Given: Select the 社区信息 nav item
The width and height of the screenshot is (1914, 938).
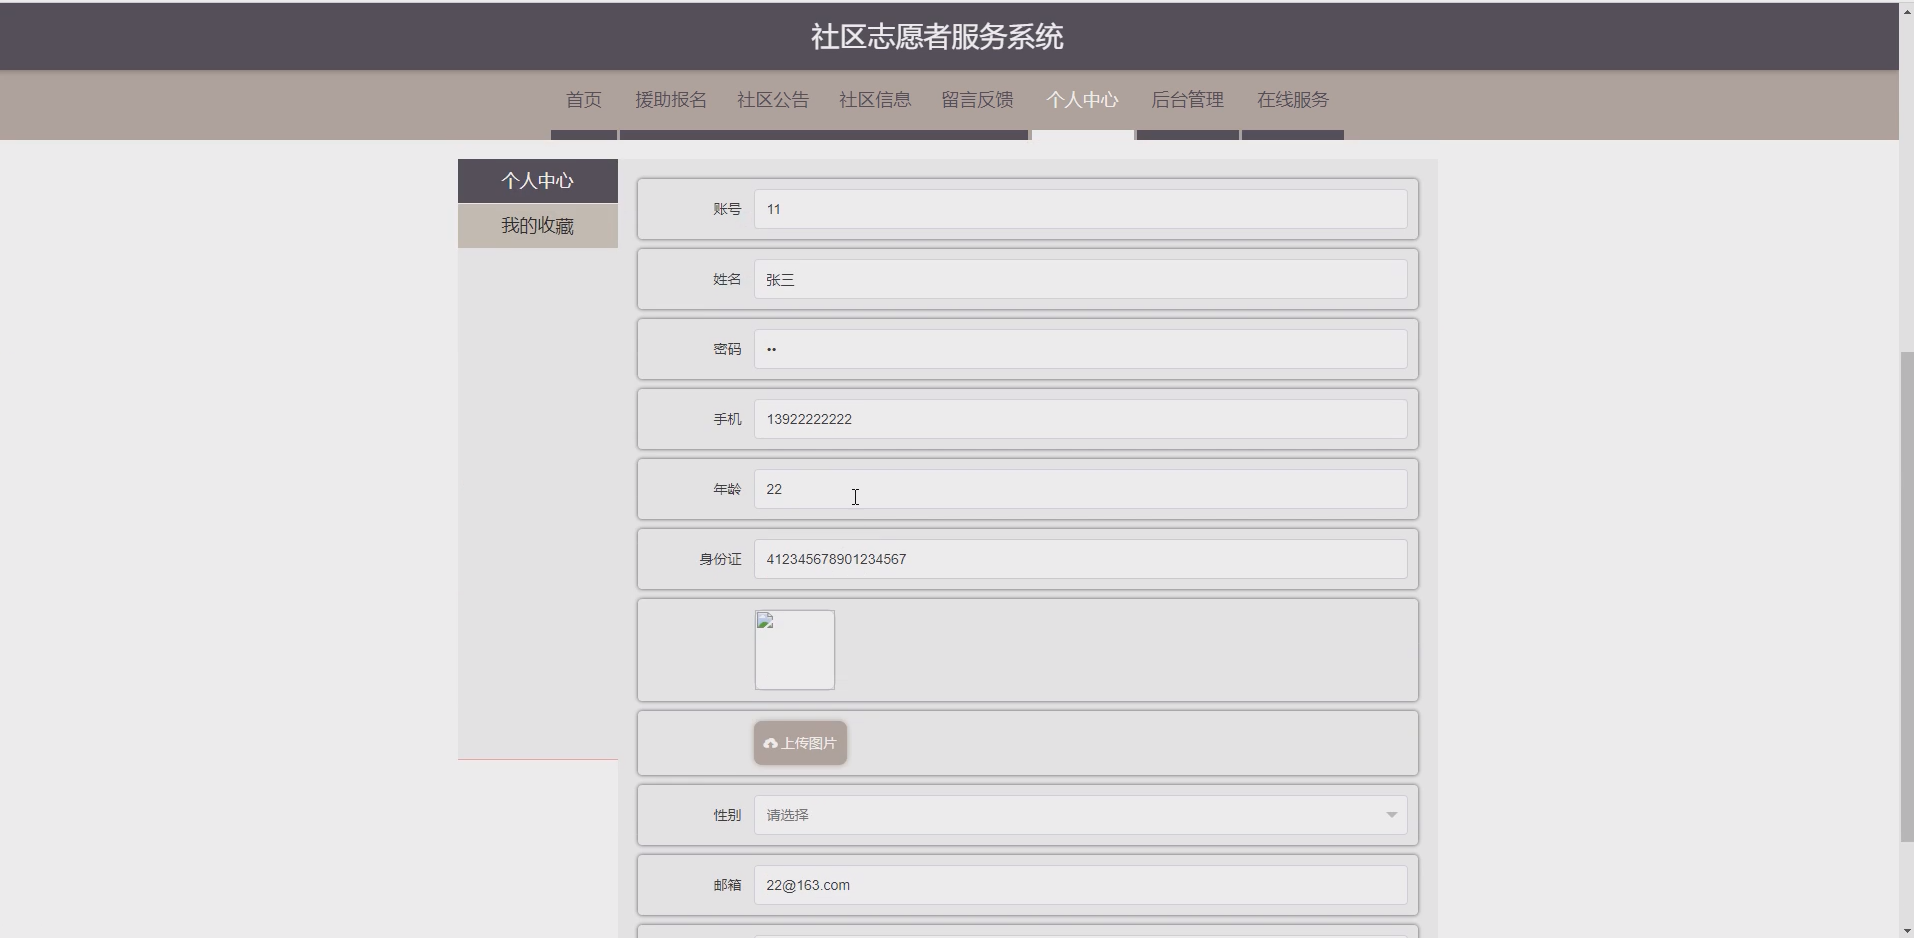Looking at the screenshot, I should click(875, 100).
